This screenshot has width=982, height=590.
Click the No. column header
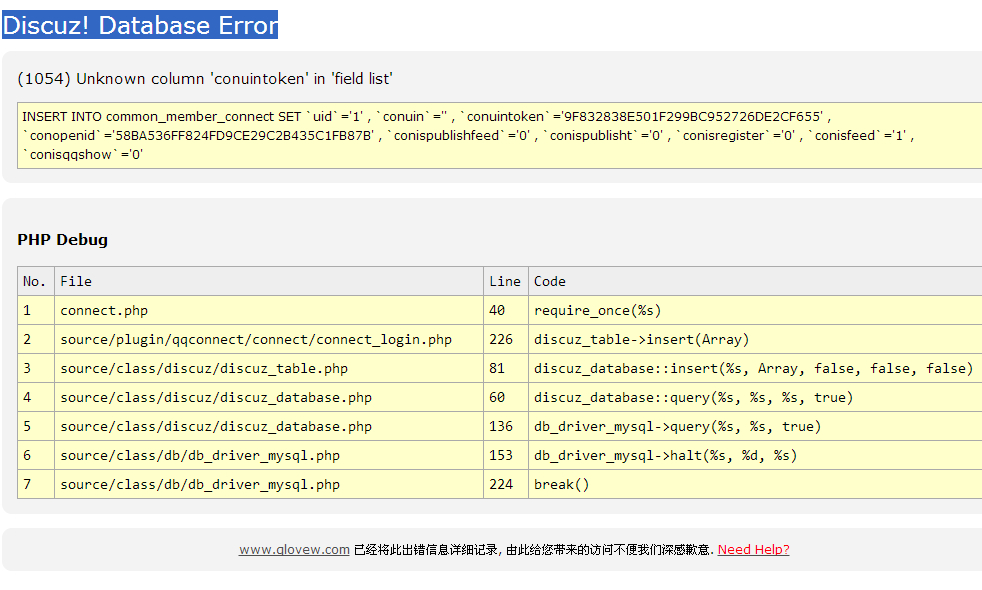[x=35, y=281]
